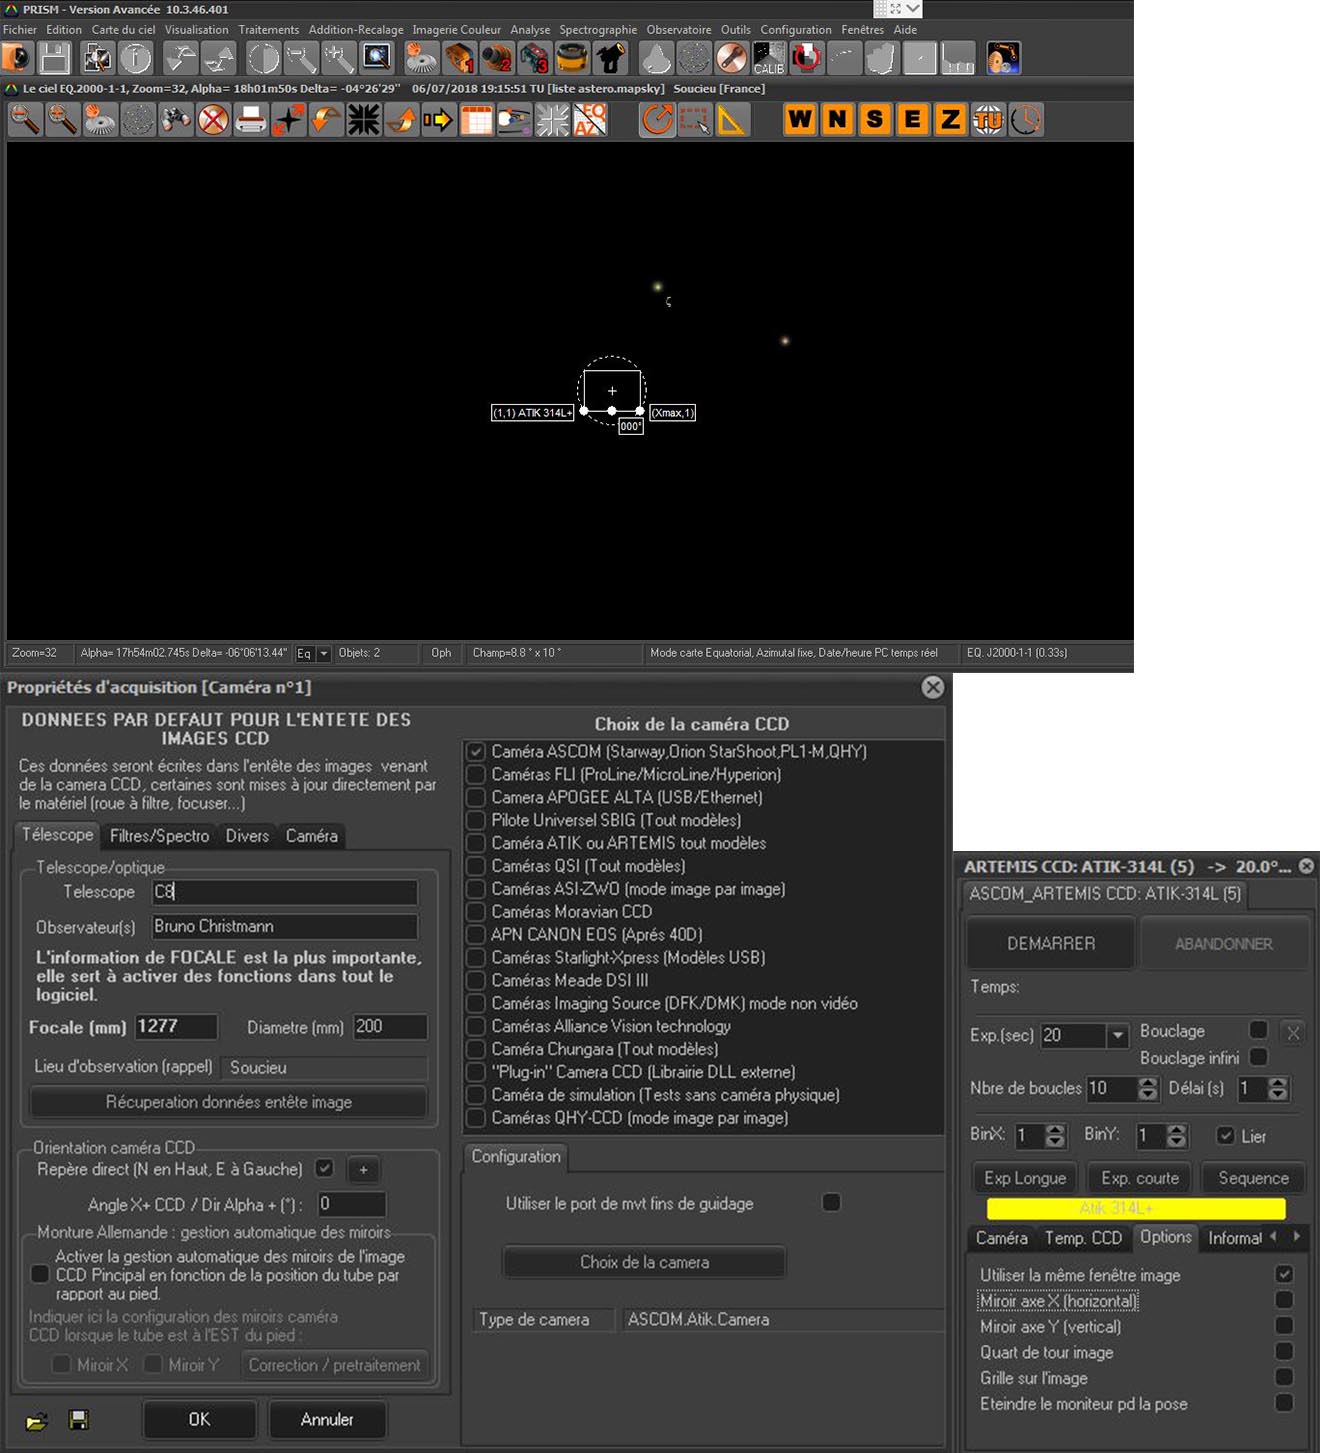Click the Focale (mm) input field
1321x1453 pixels.
pyautogui.click(x=176, y=1027)
